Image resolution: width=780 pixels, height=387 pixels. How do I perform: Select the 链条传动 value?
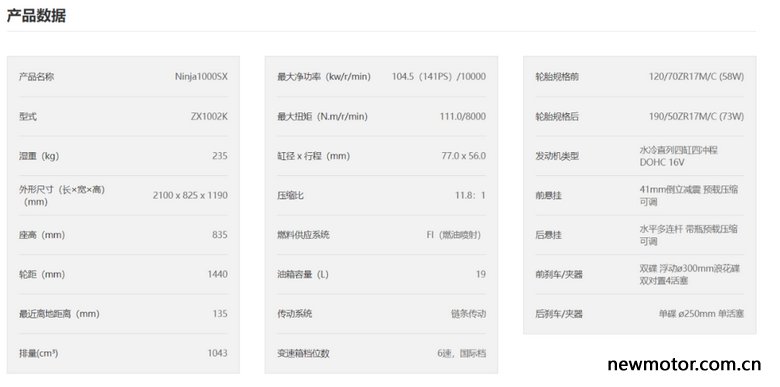[468, 314]
